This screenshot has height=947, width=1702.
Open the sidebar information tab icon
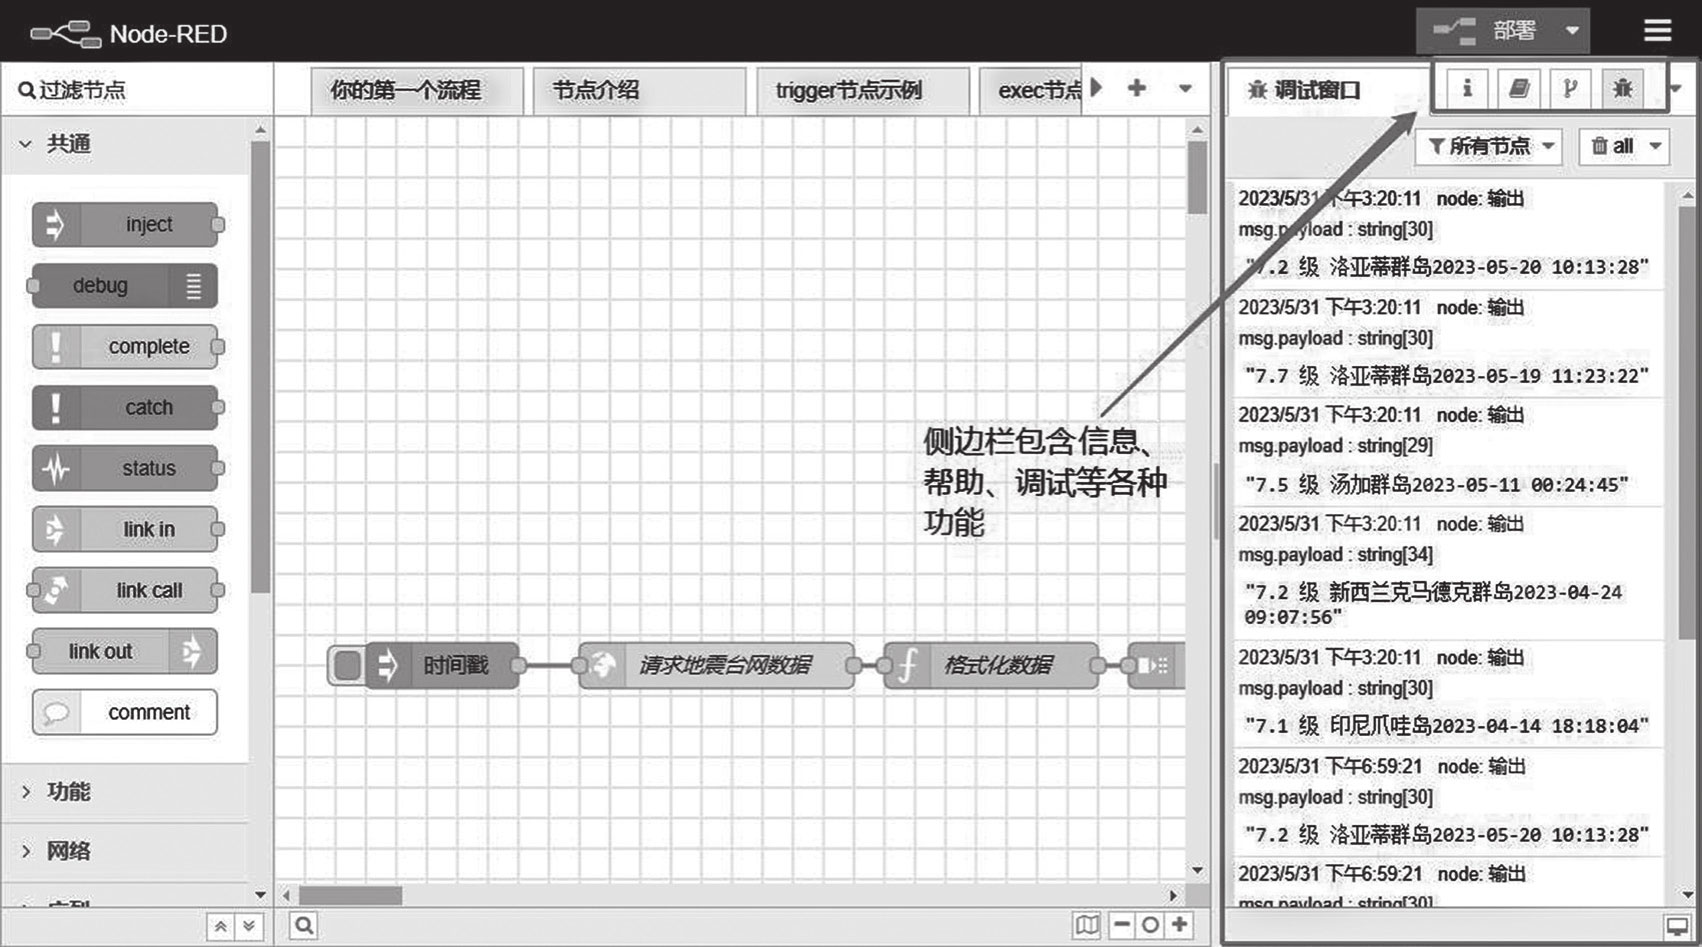click(x=1467, y=88)
